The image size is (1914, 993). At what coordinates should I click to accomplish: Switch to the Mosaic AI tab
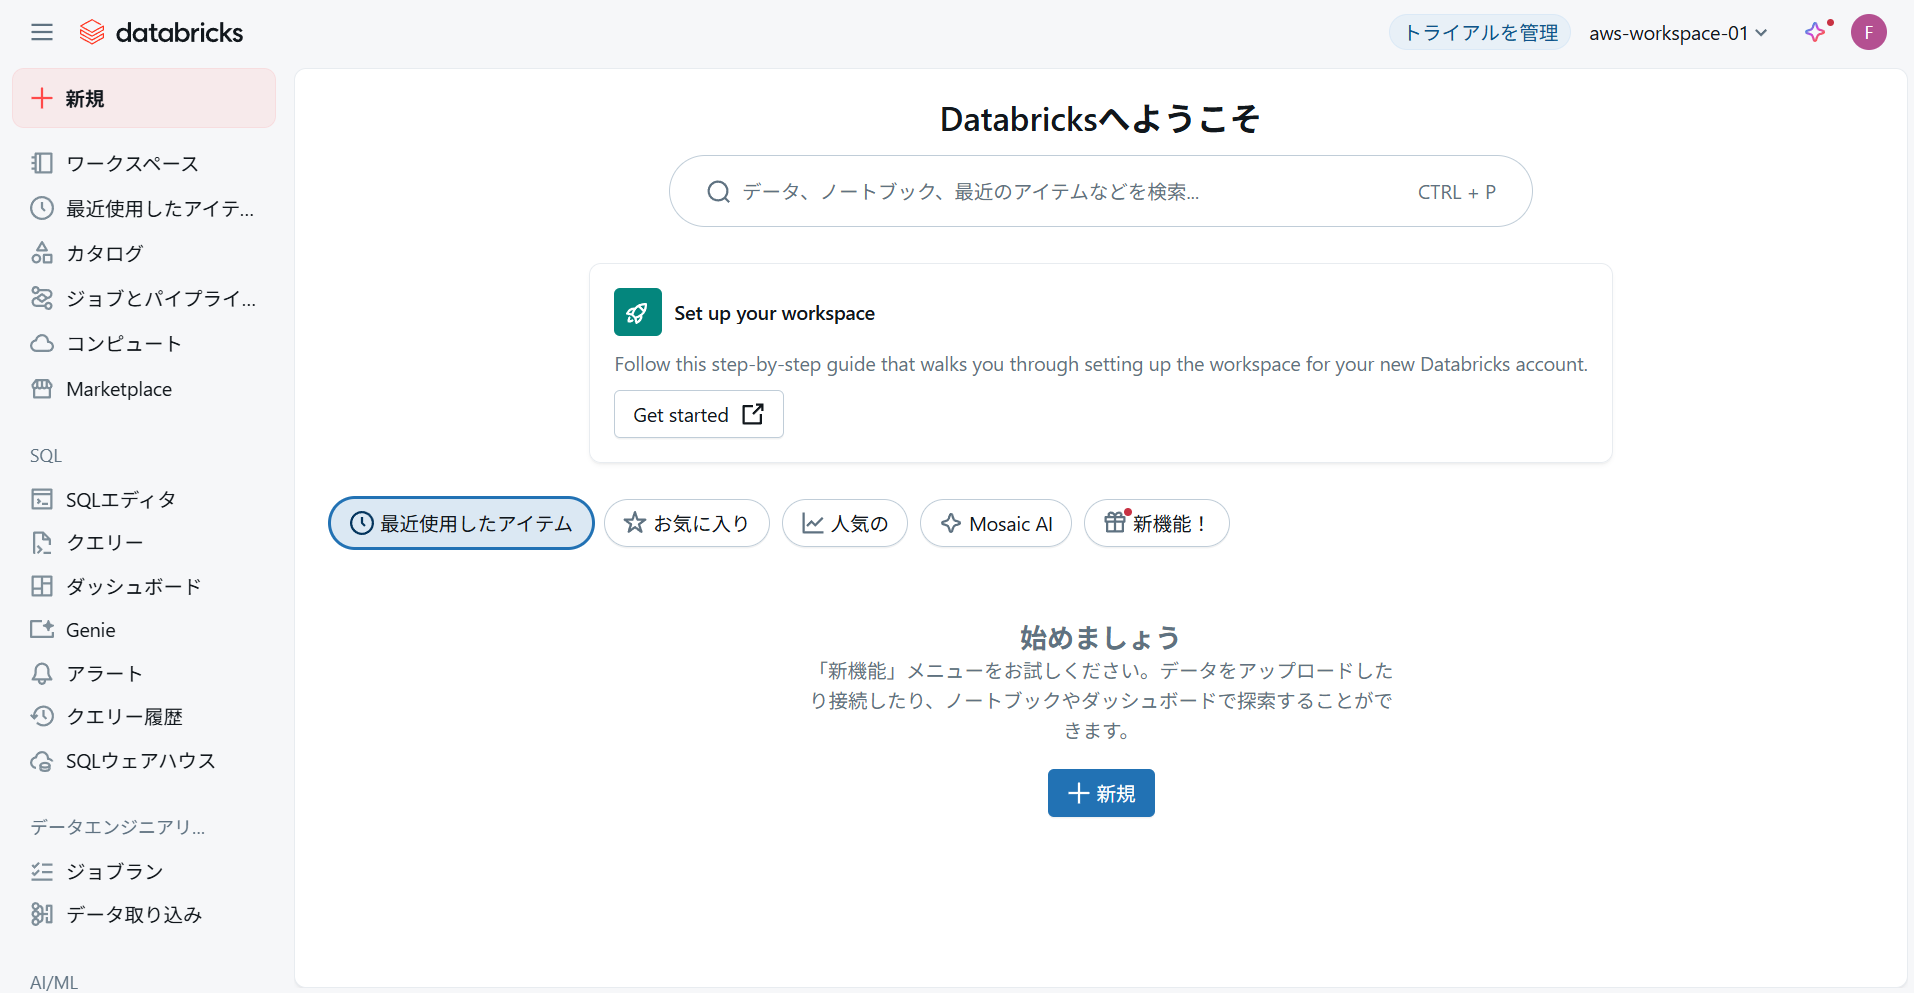point(996,523)
